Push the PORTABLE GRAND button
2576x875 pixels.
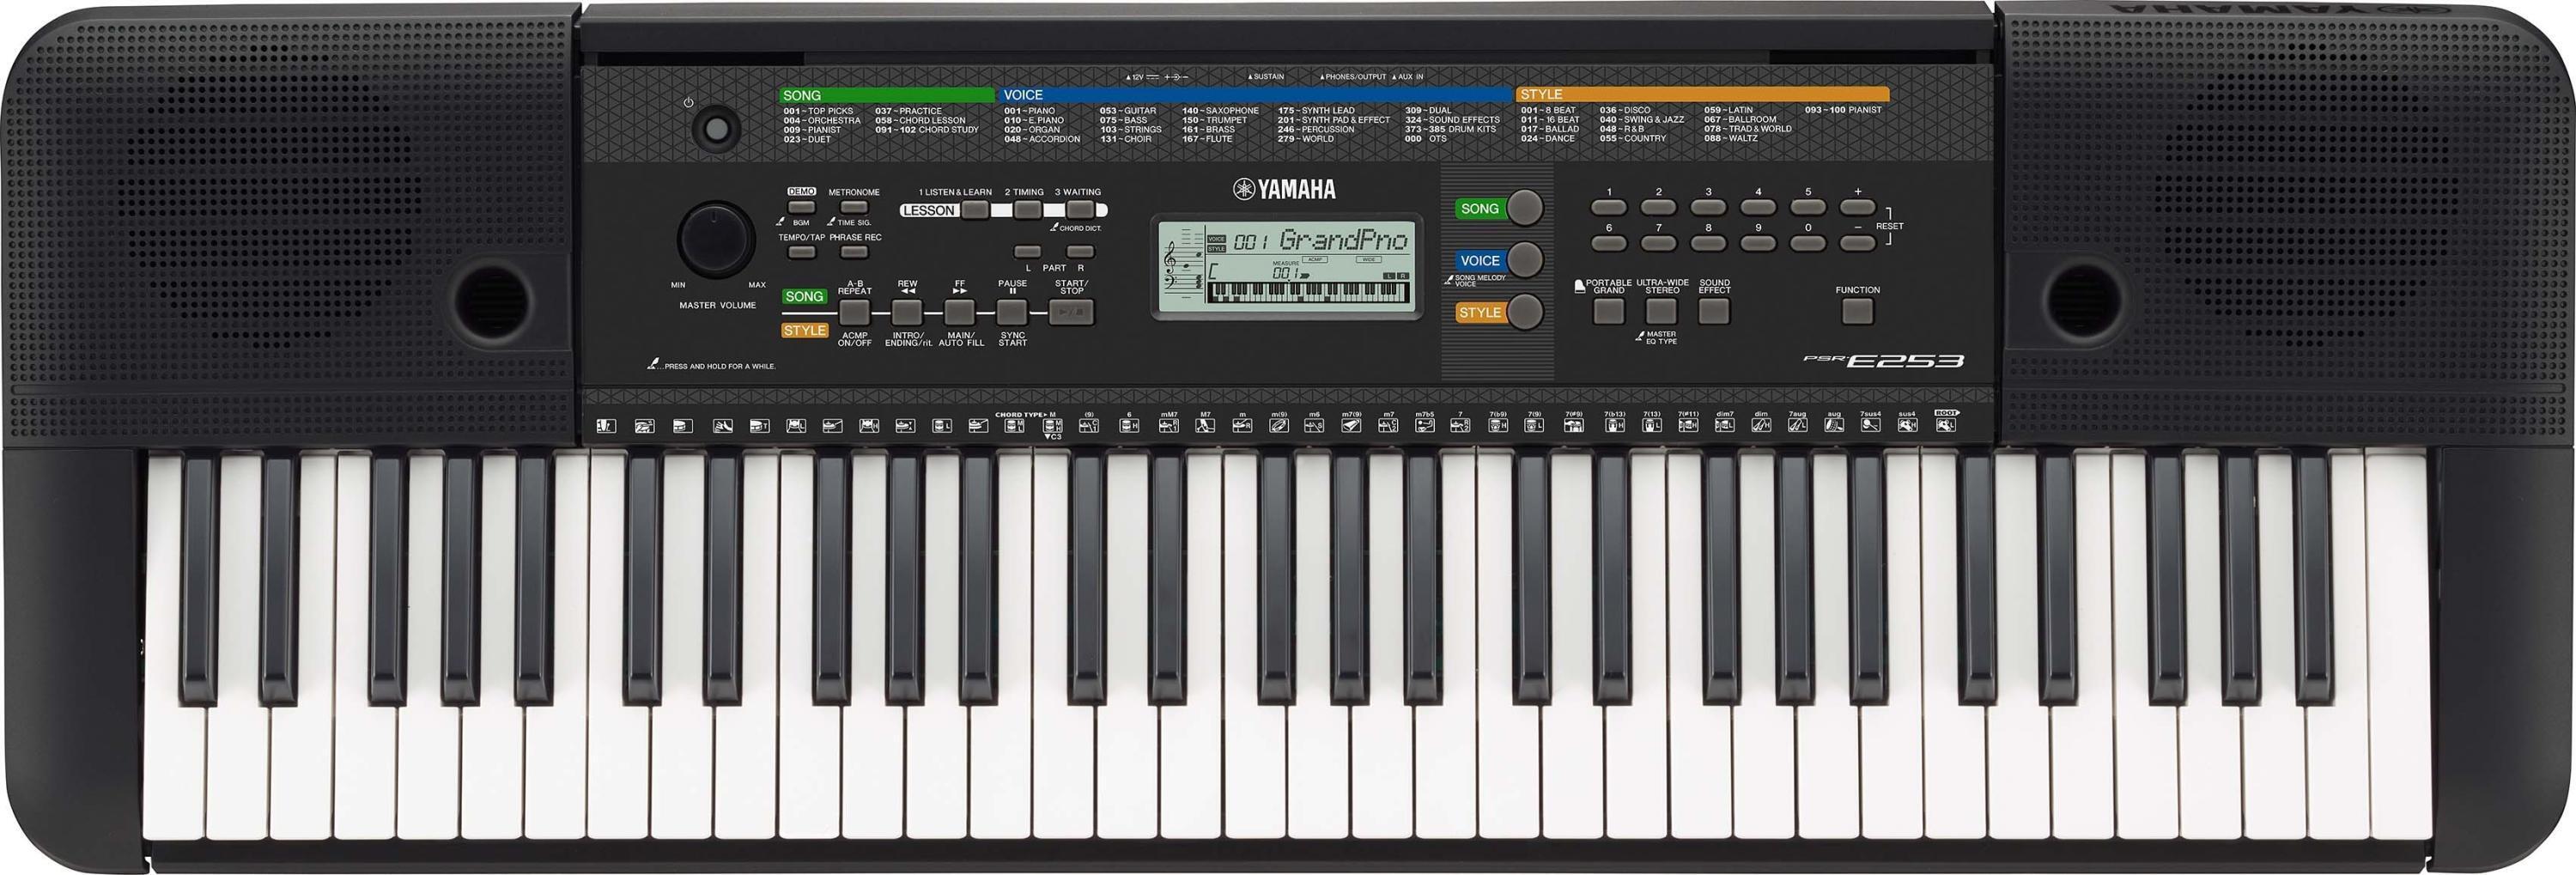pyautogui.click(x=1609, y=311)
